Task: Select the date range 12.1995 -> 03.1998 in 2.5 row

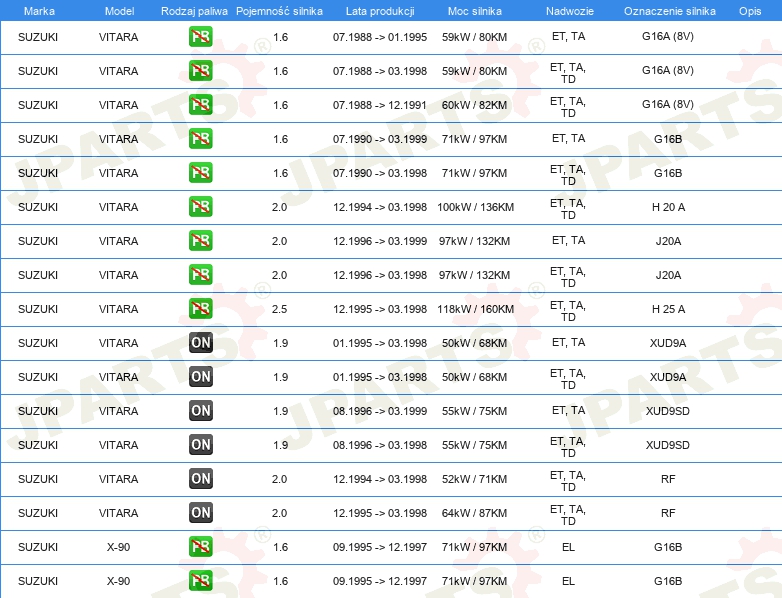Action: [380, 309]
